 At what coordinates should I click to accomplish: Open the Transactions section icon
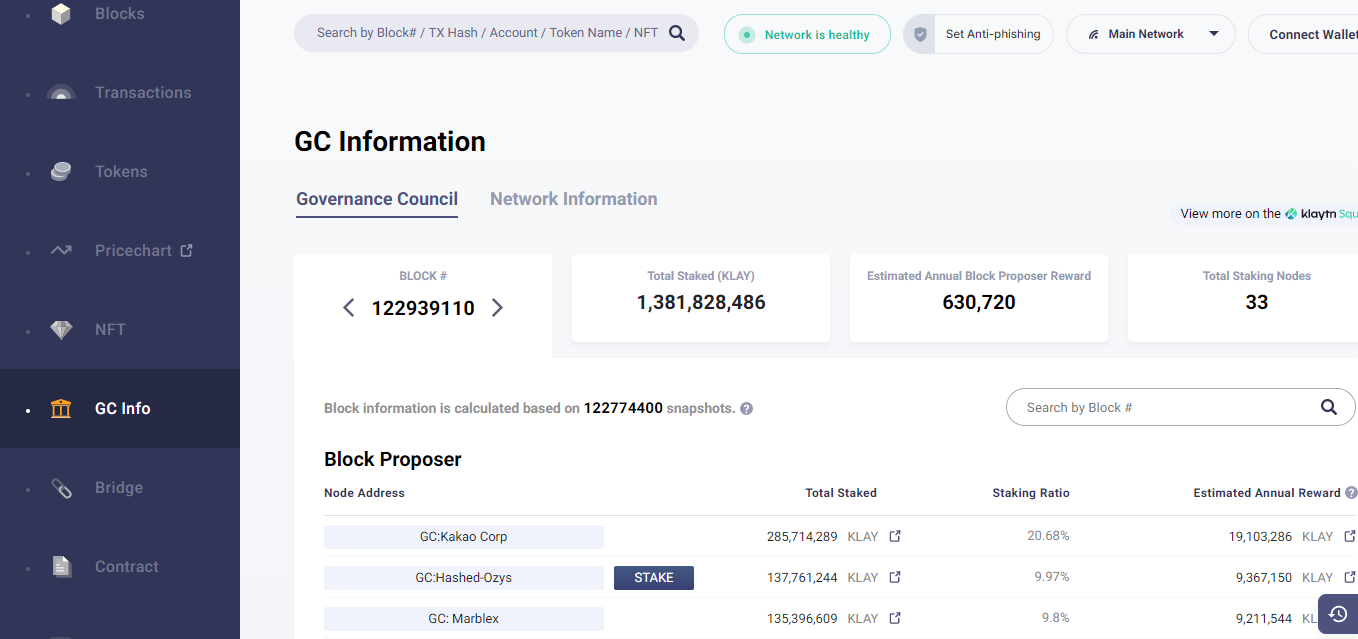coord(61,92)
